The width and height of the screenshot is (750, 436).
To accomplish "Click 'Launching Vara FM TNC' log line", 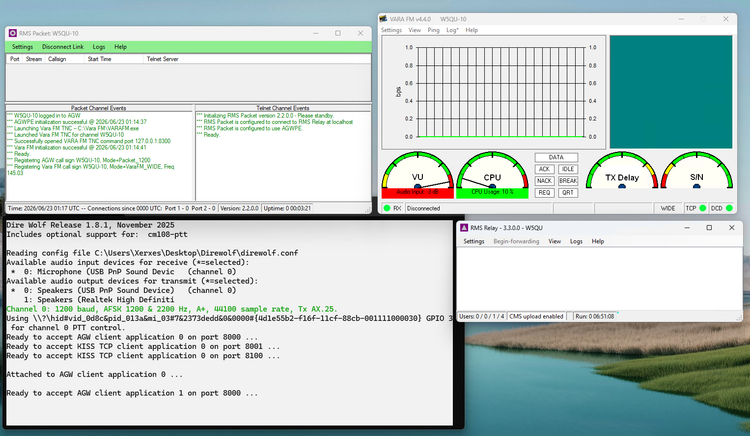I will (x=73, y=129).
